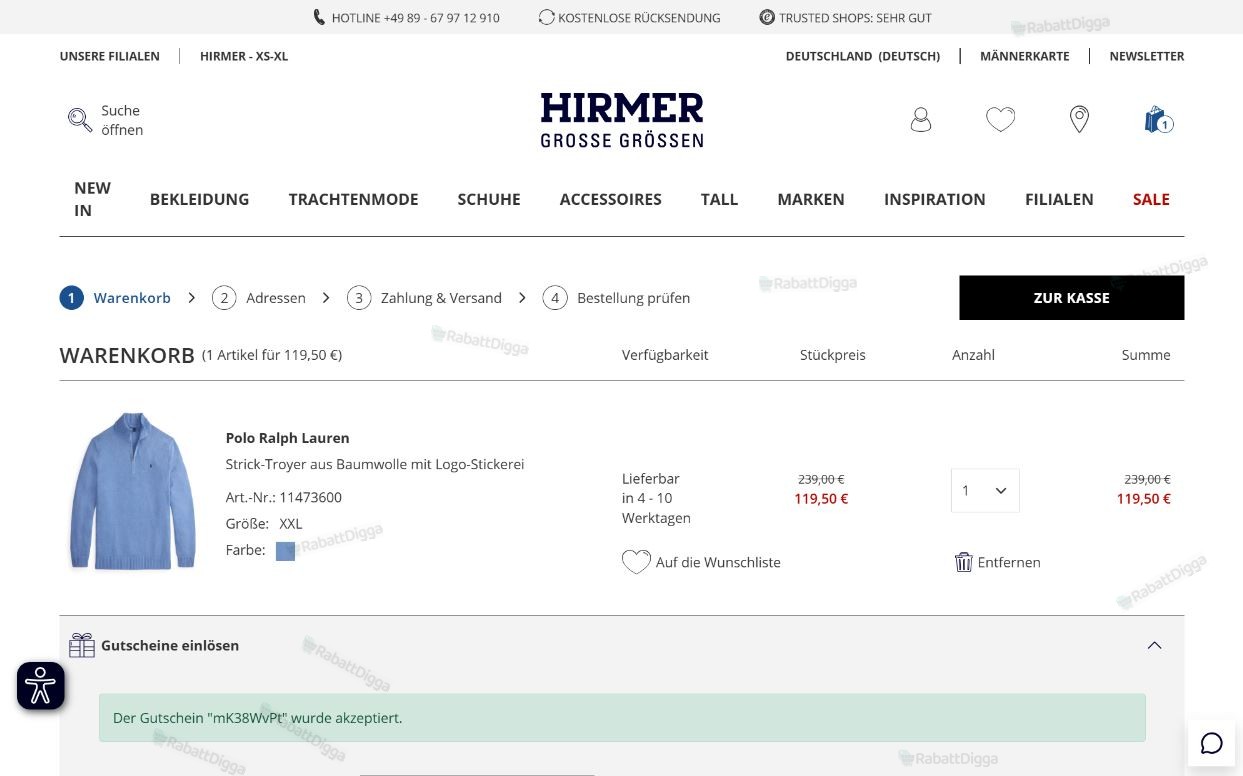The image size is (1243, 776).
Task: Open the ACCESSOIRES menu
Action: pyautogui.click(x=610, y=199)
